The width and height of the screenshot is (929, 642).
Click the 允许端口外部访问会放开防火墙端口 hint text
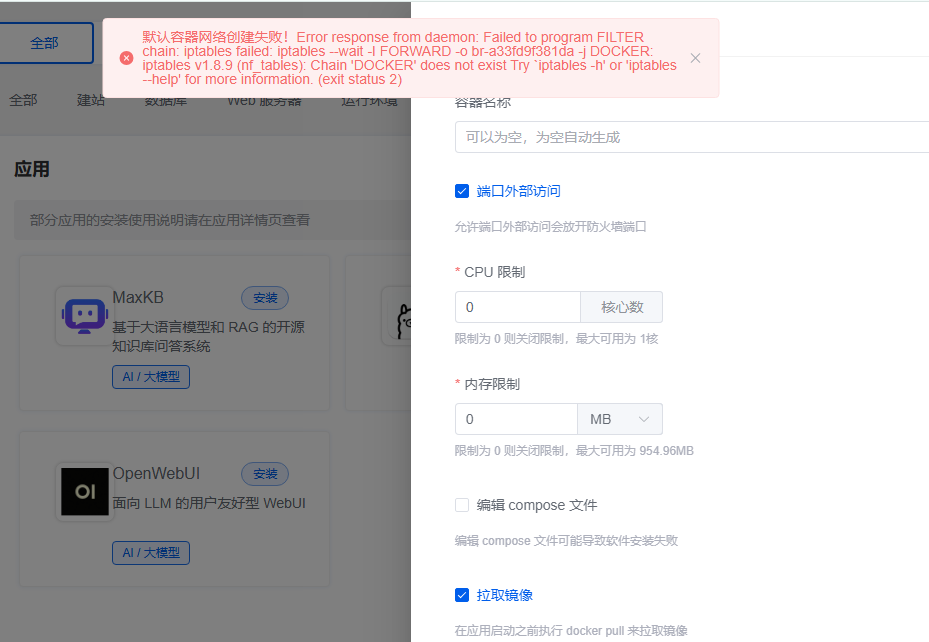(550, 226)
